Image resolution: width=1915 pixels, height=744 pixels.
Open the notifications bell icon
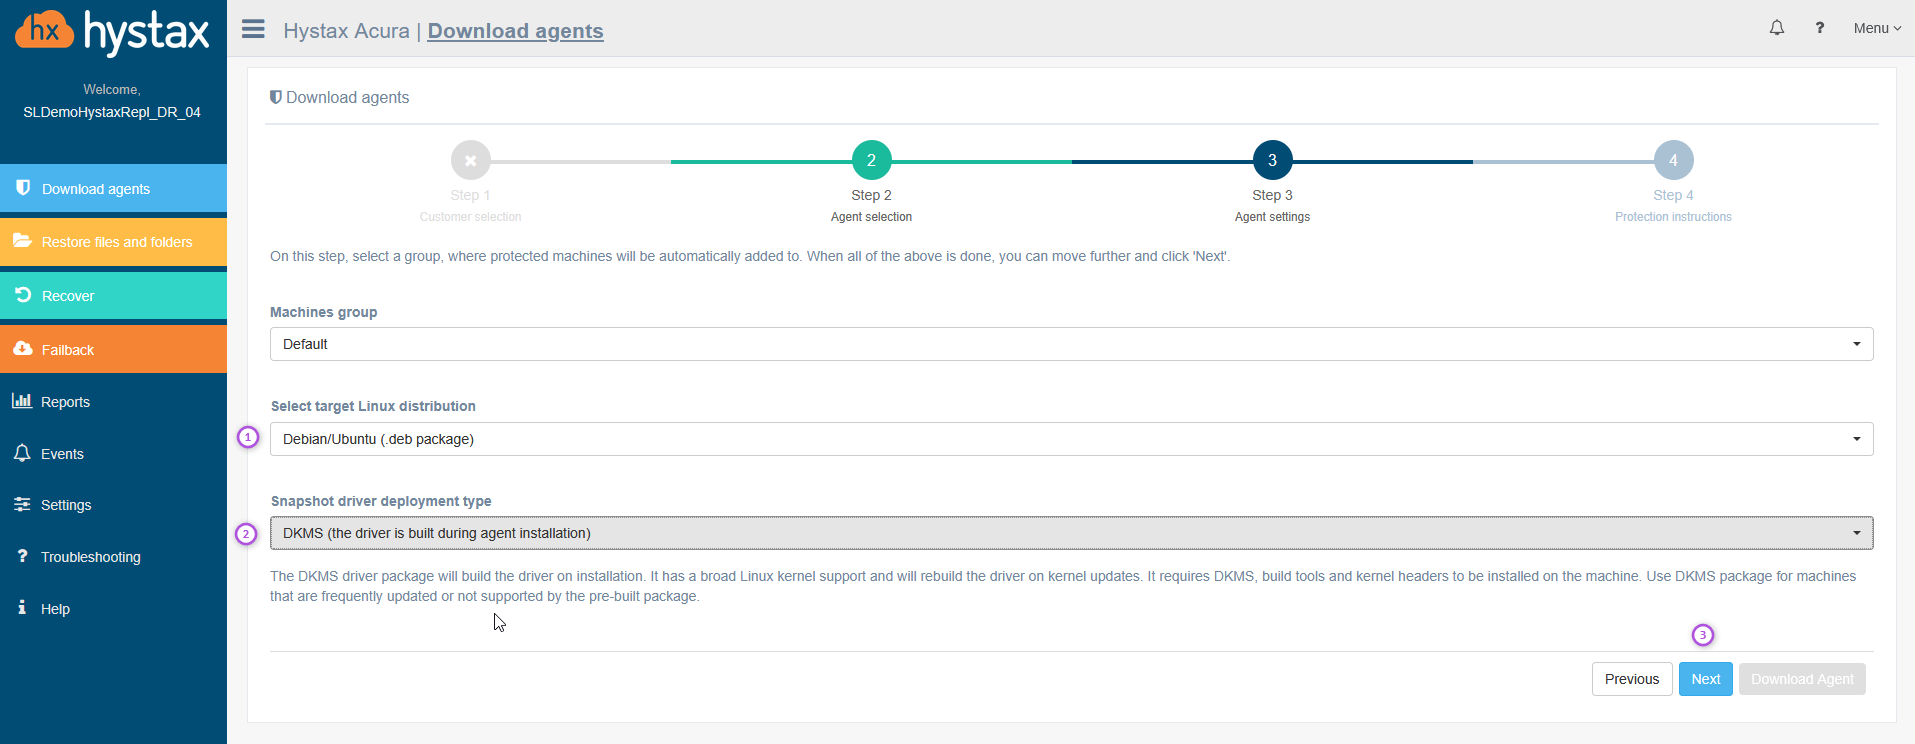tap(1776, 28)
